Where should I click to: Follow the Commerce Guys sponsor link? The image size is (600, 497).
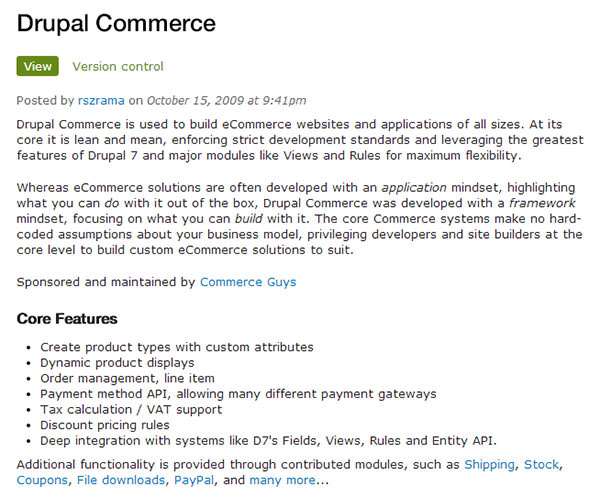click(x=248, y=282)
